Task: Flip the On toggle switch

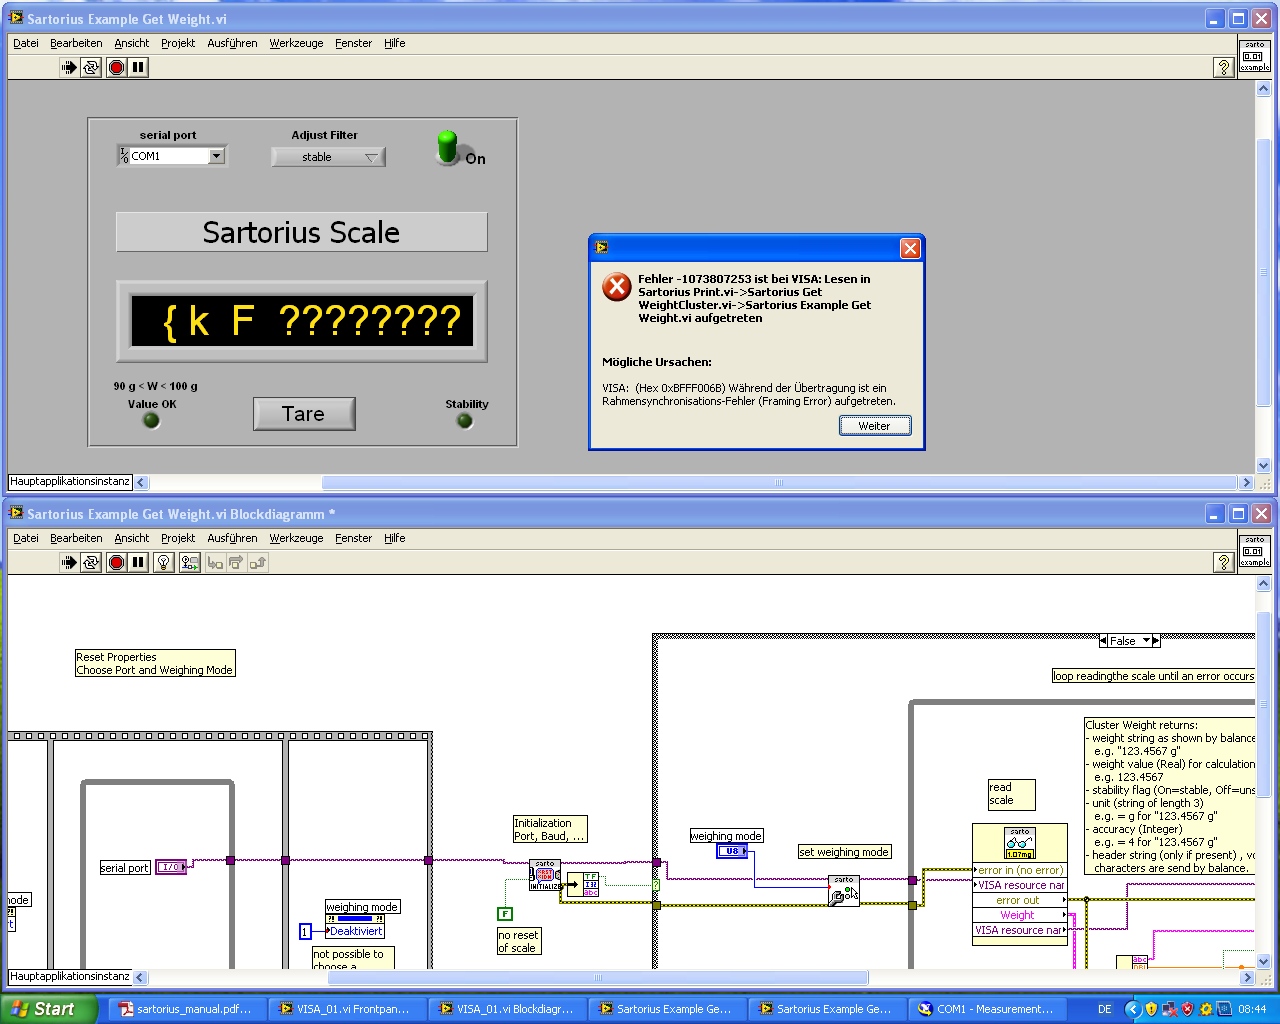Action: coord(448,149)
